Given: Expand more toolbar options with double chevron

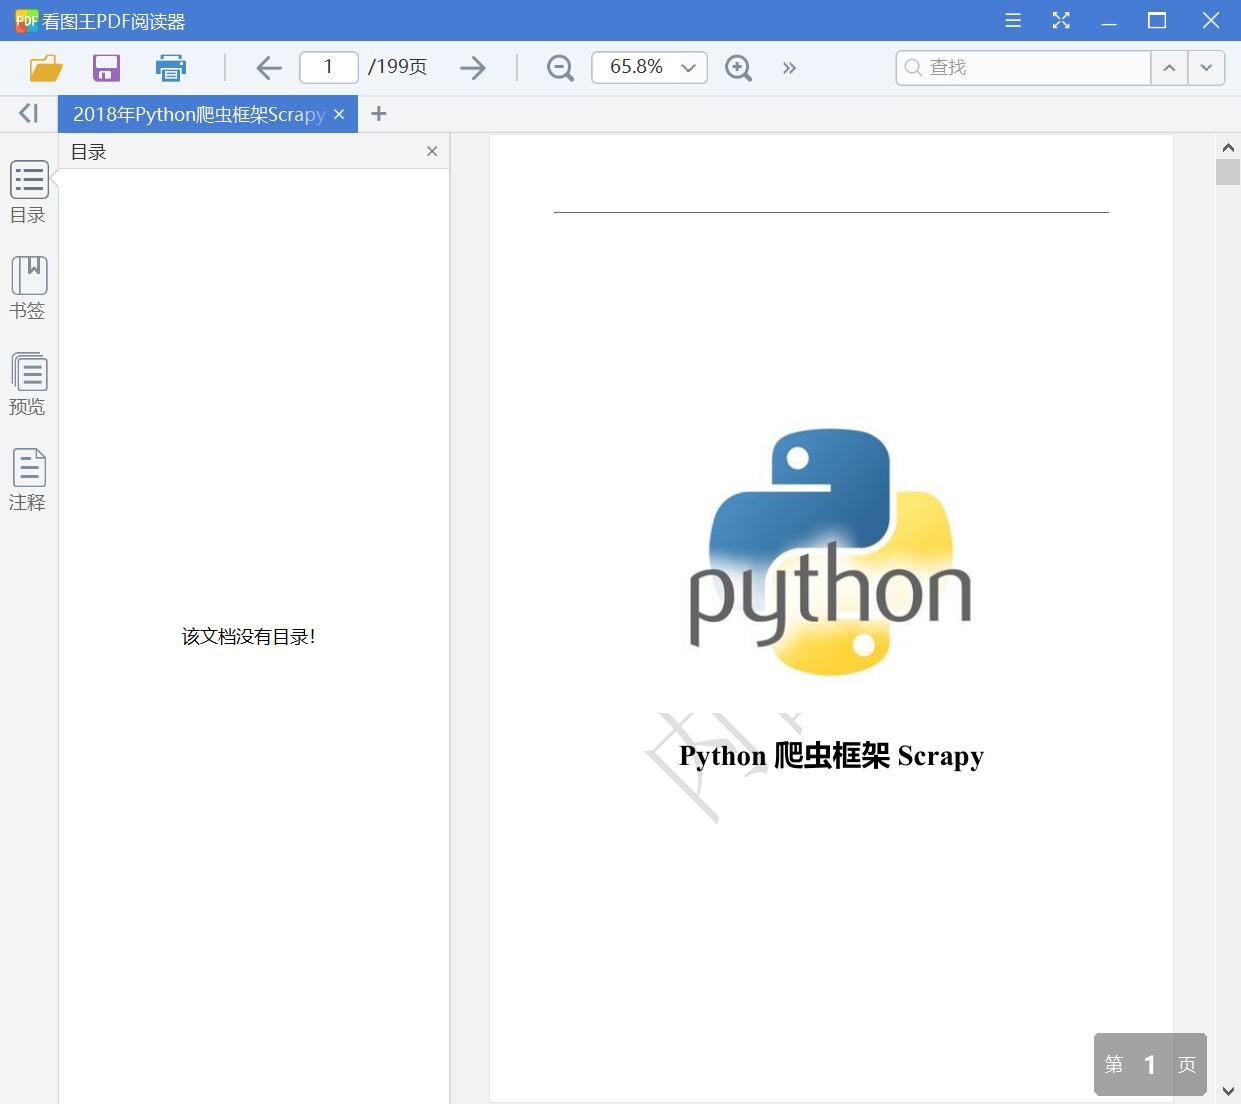Looking at the screenshot, I should coord(789,68).
